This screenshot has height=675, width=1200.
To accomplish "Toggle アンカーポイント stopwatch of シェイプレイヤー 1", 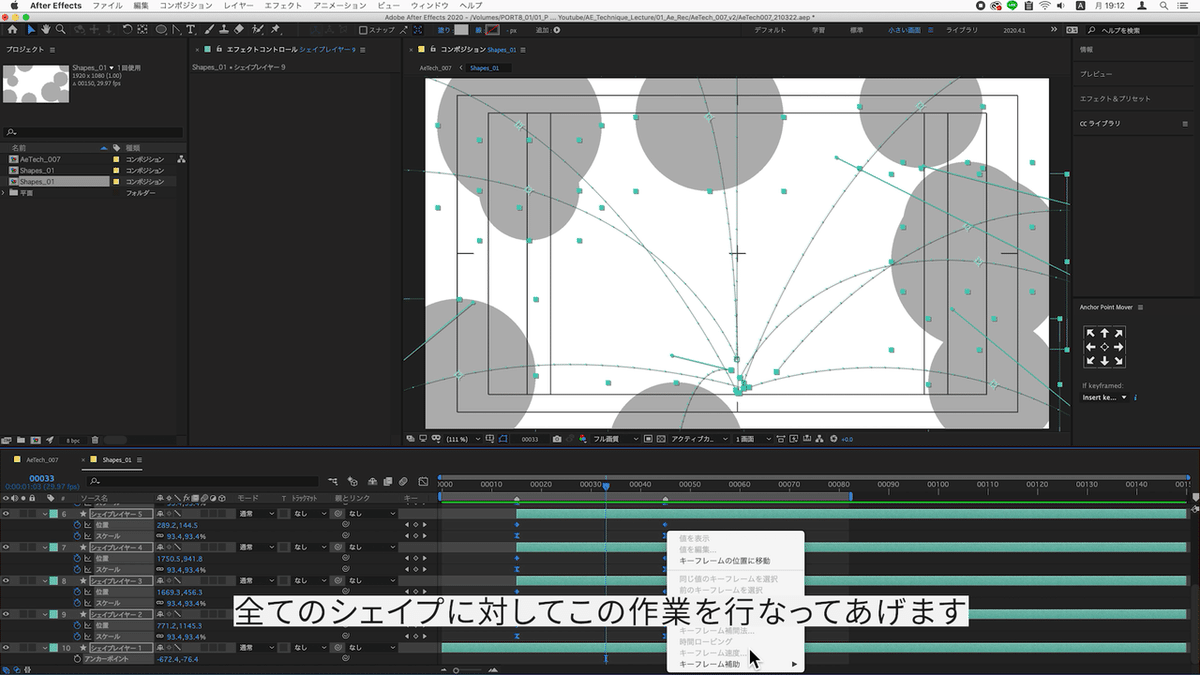I will coord(76,659).
